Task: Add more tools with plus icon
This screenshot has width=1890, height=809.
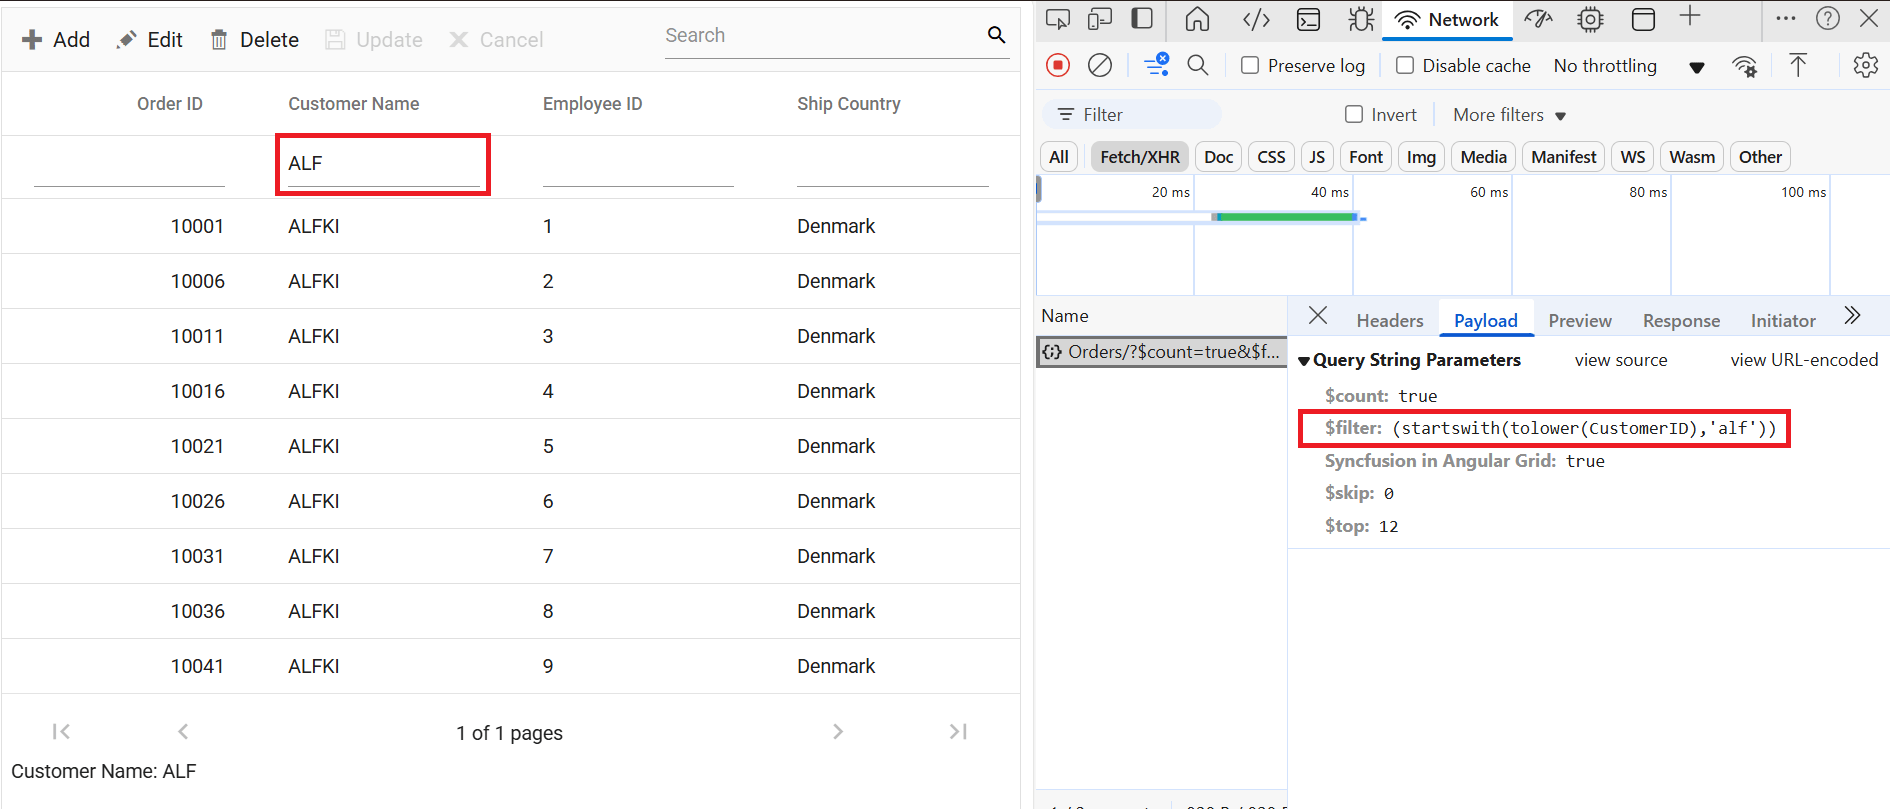Action: pos(1690,16)
